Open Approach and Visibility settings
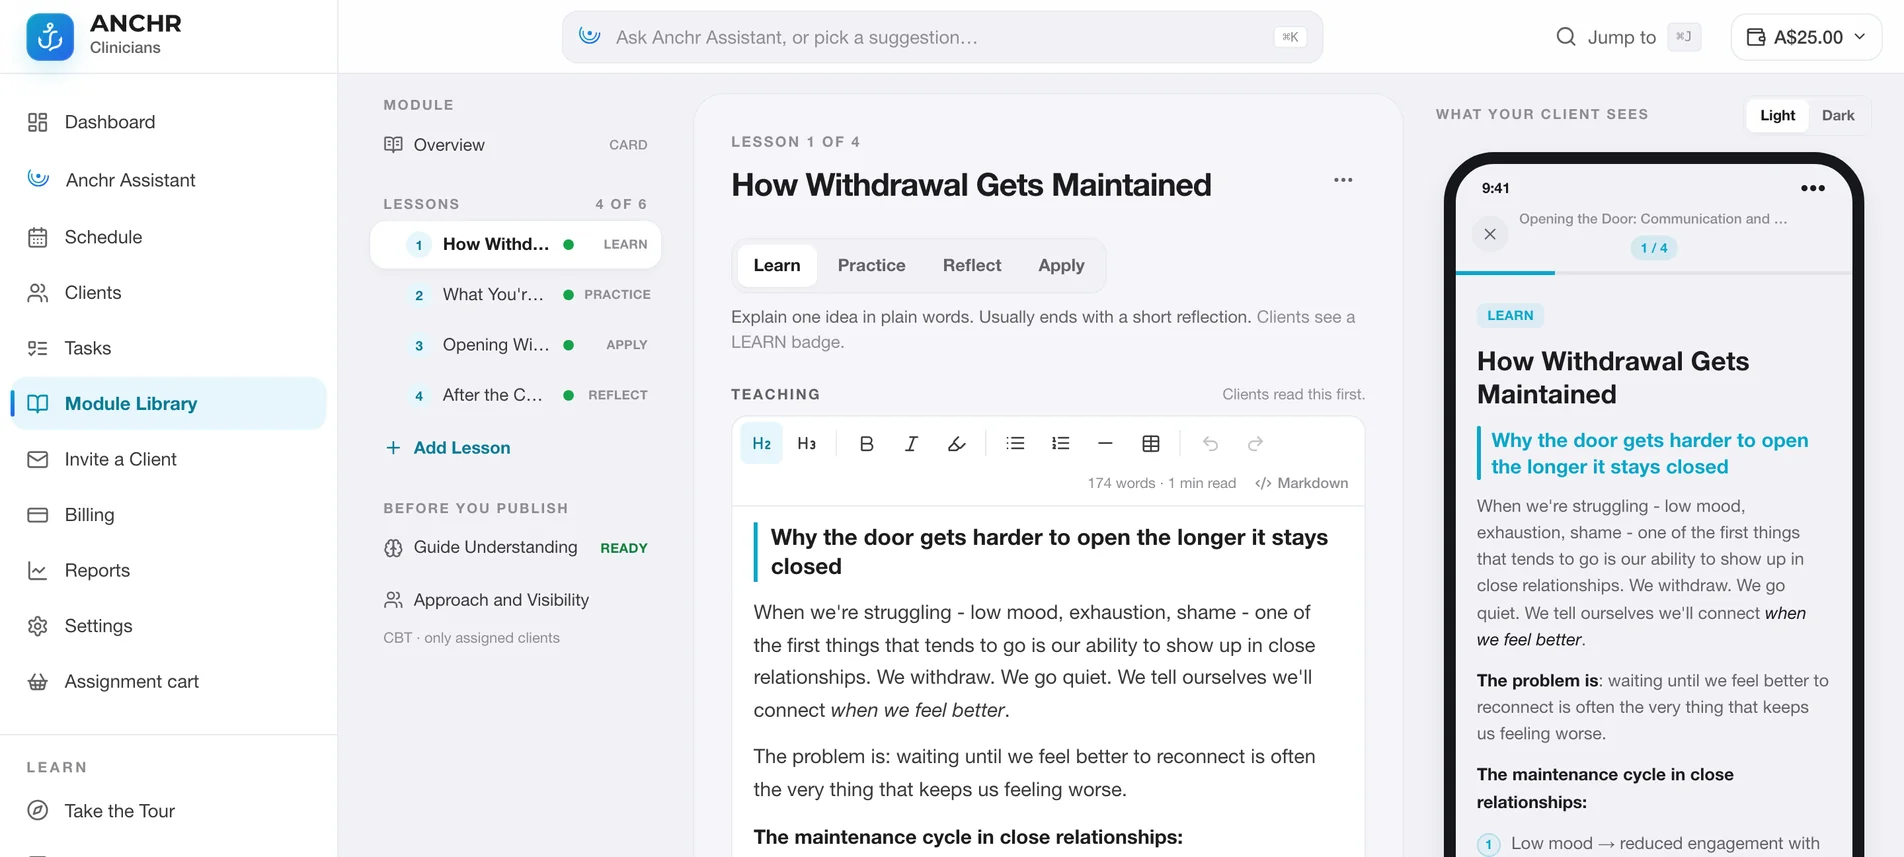1904x857 pixels. coord(516,600)
